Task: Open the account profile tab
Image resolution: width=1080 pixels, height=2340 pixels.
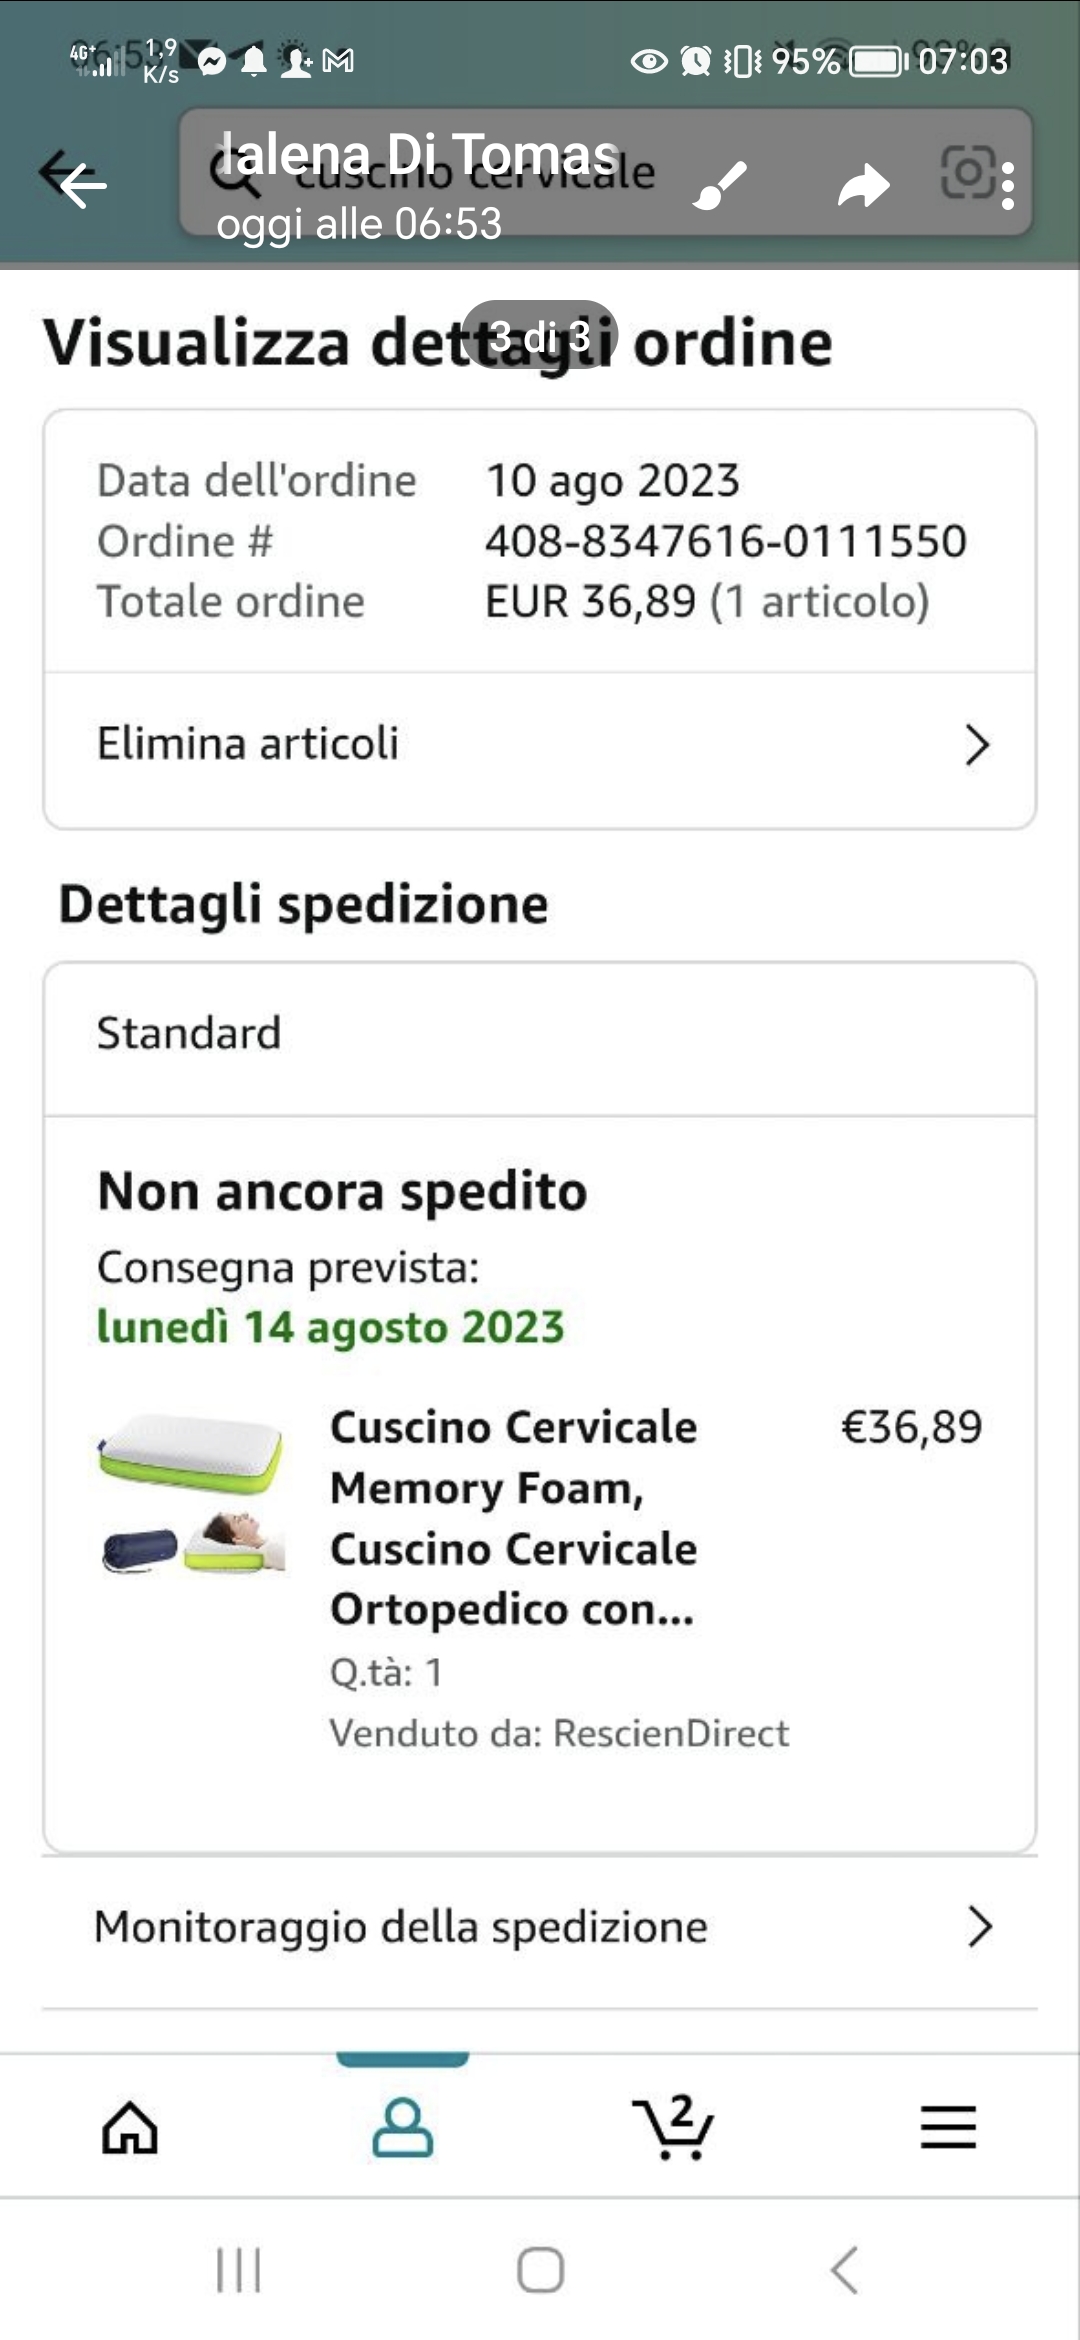Action: pyautogui.click(x=402, y=2126)
